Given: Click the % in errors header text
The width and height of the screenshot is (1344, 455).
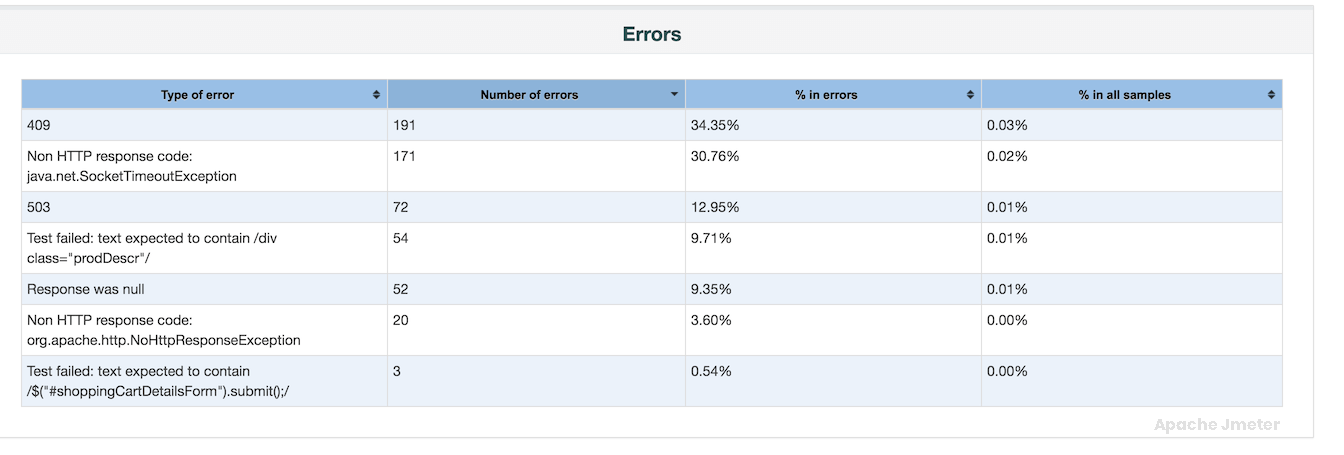Looking at the screenshot, I should [826, 95].
